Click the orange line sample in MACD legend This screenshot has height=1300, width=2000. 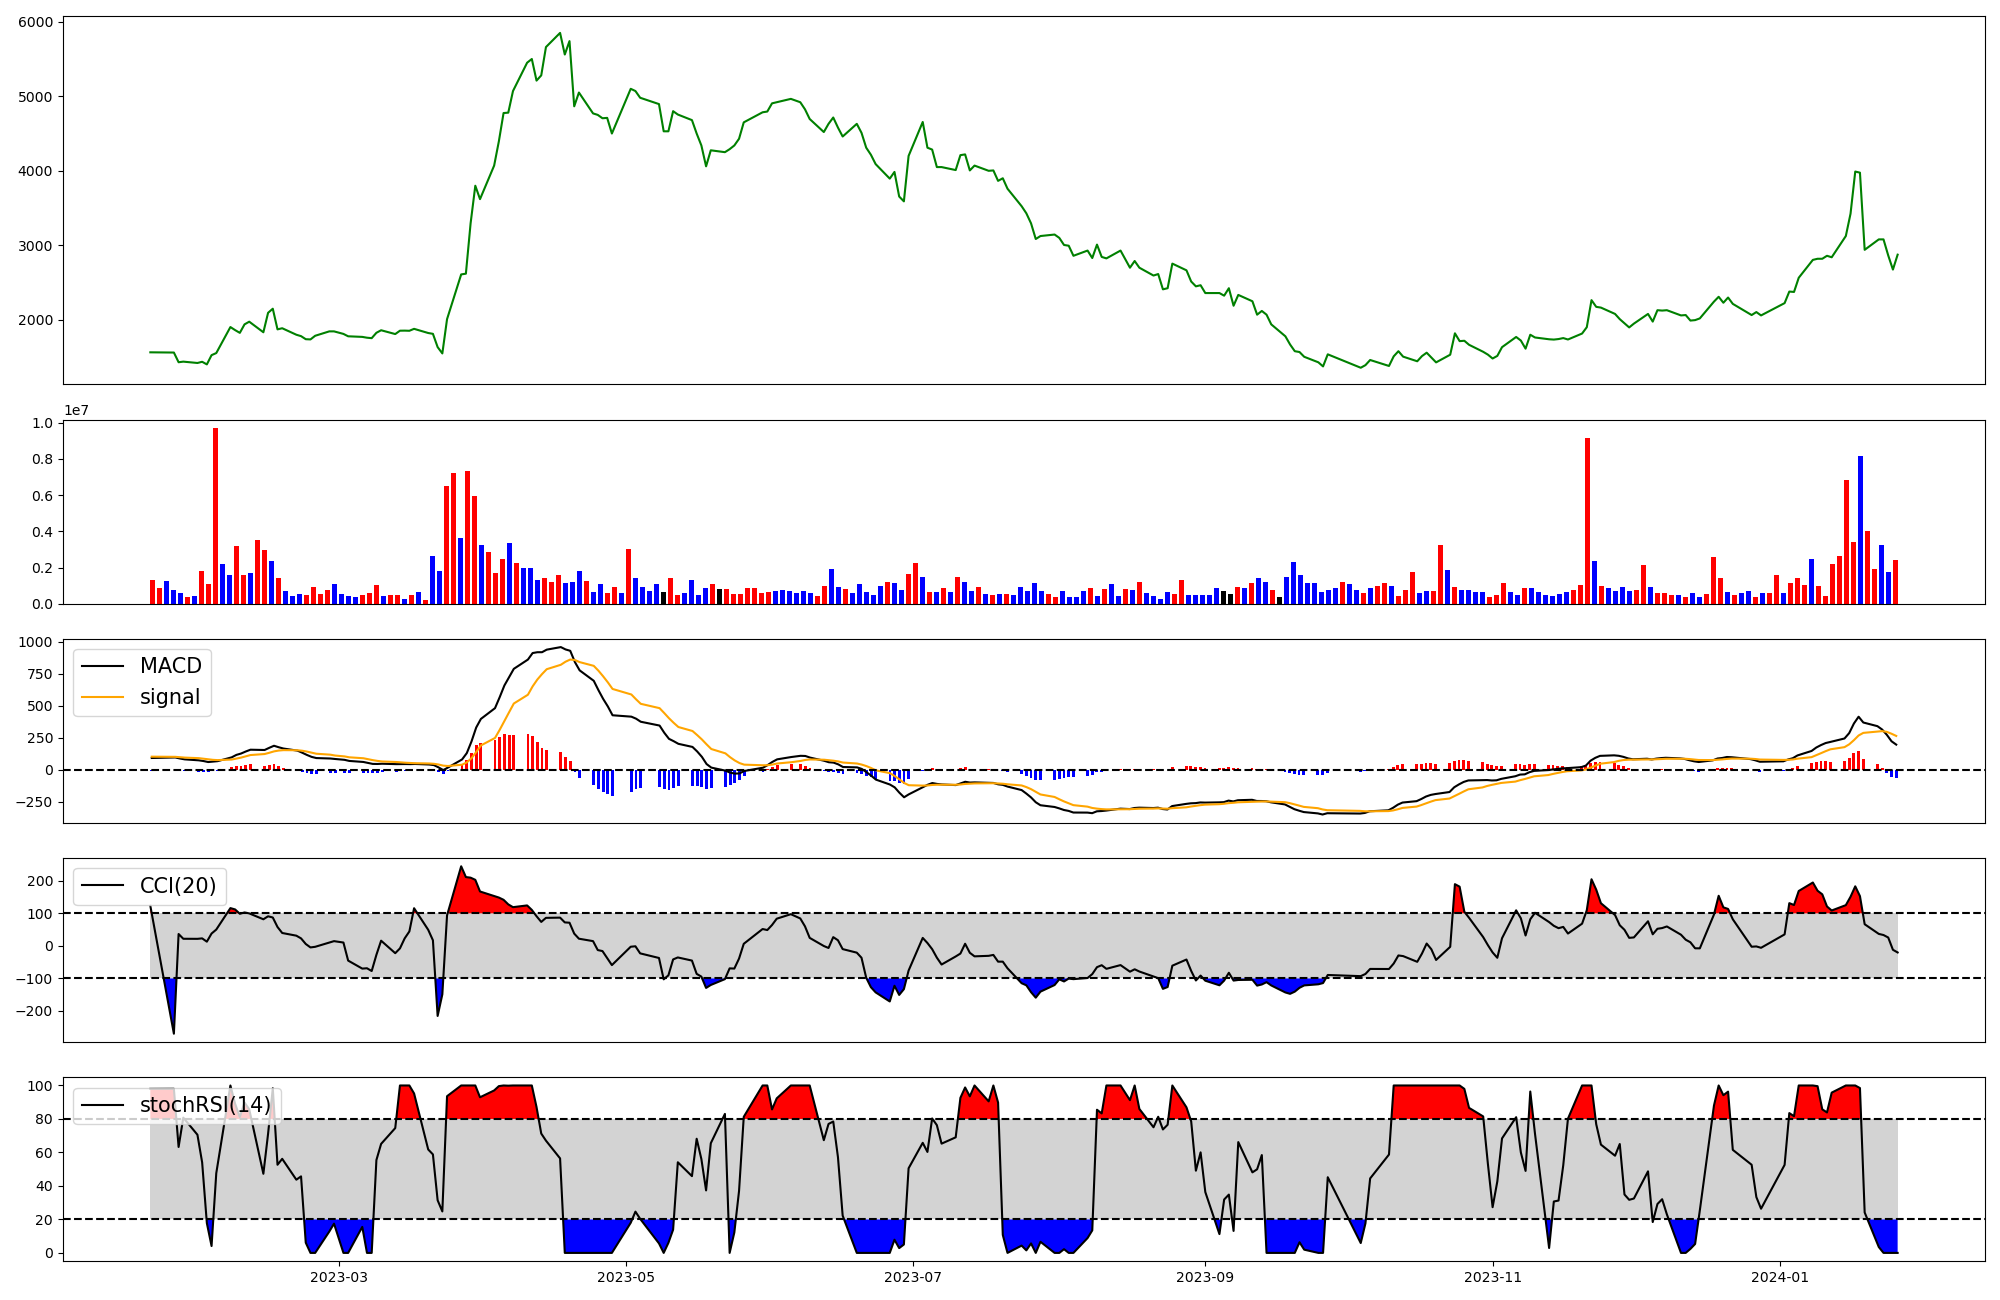(103, 697)
